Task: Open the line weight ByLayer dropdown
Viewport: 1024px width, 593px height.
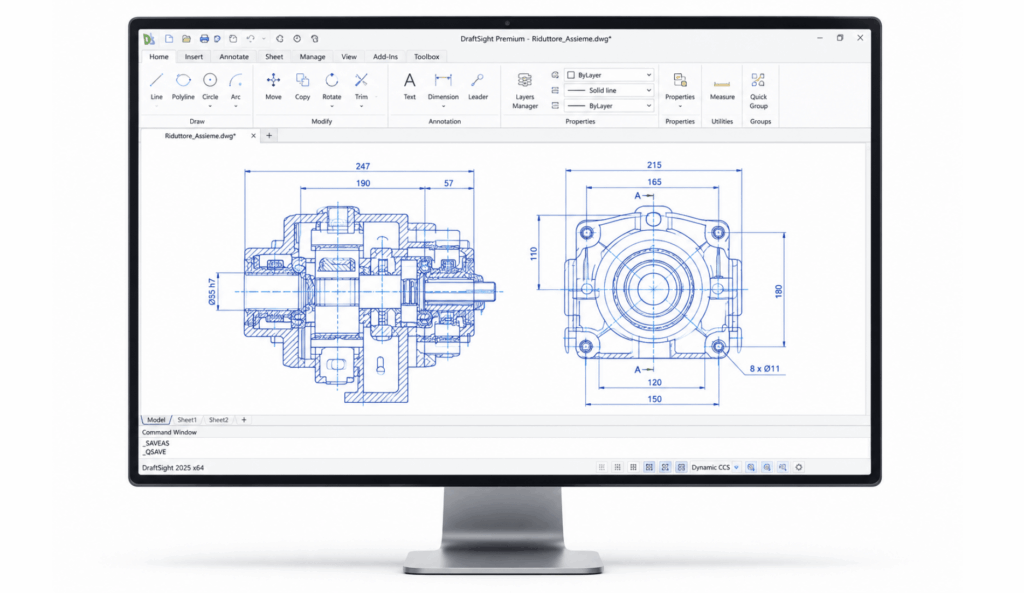Action: (609, 105)
